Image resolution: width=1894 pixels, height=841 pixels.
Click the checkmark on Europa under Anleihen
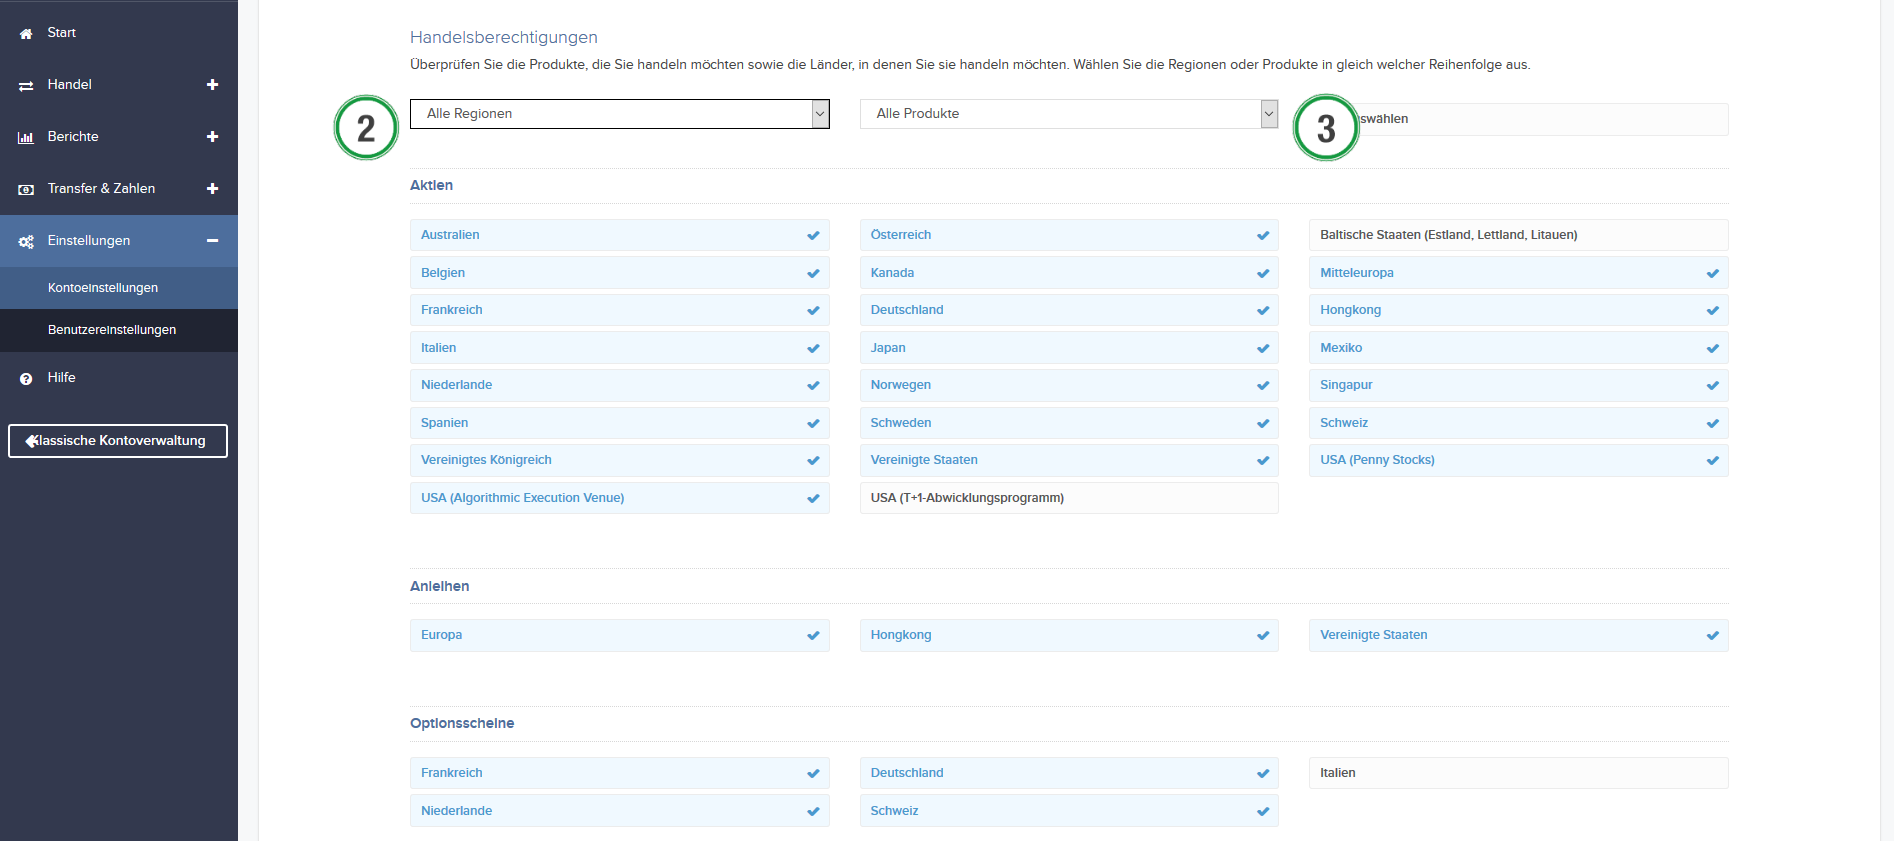click(813, 636)
